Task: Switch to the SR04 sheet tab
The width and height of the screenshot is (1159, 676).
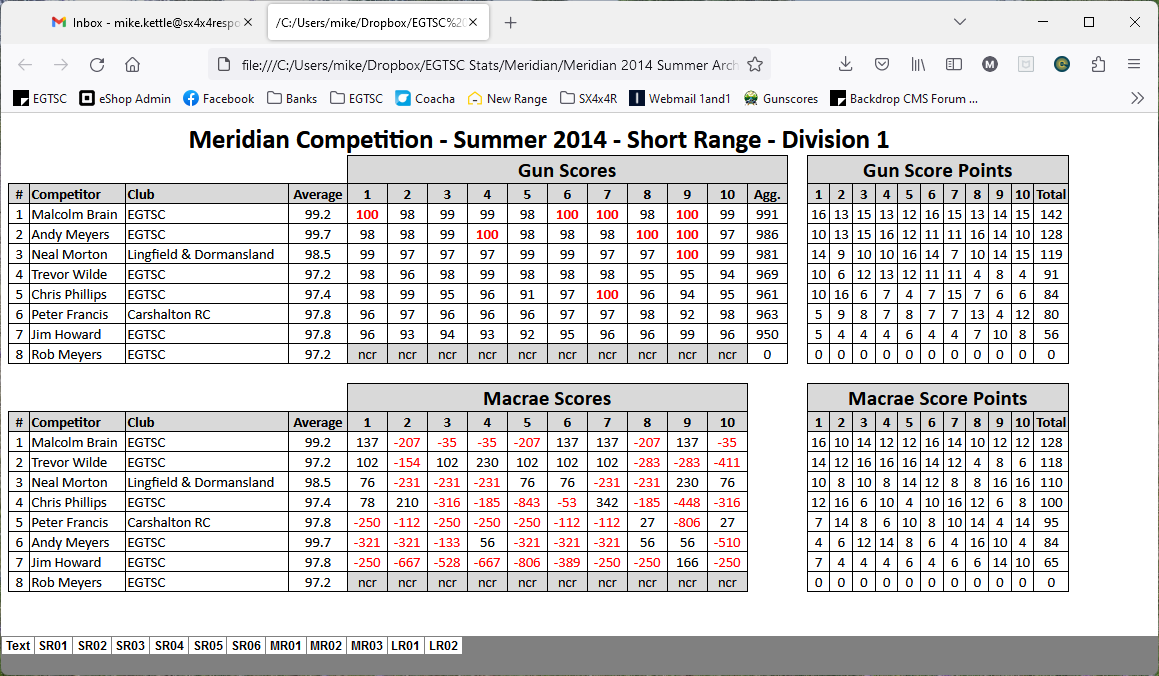Action: click(169, 646)
